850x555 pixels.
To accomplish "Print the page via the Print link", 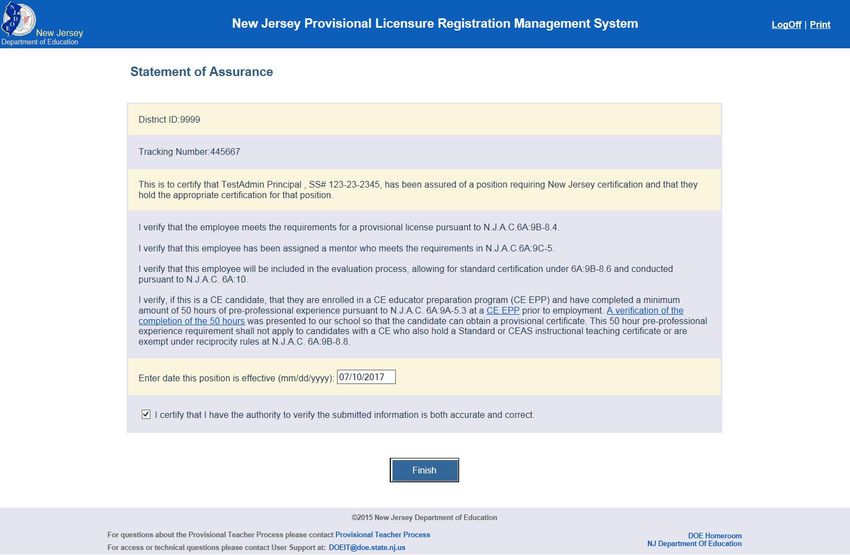I will 820,25.
